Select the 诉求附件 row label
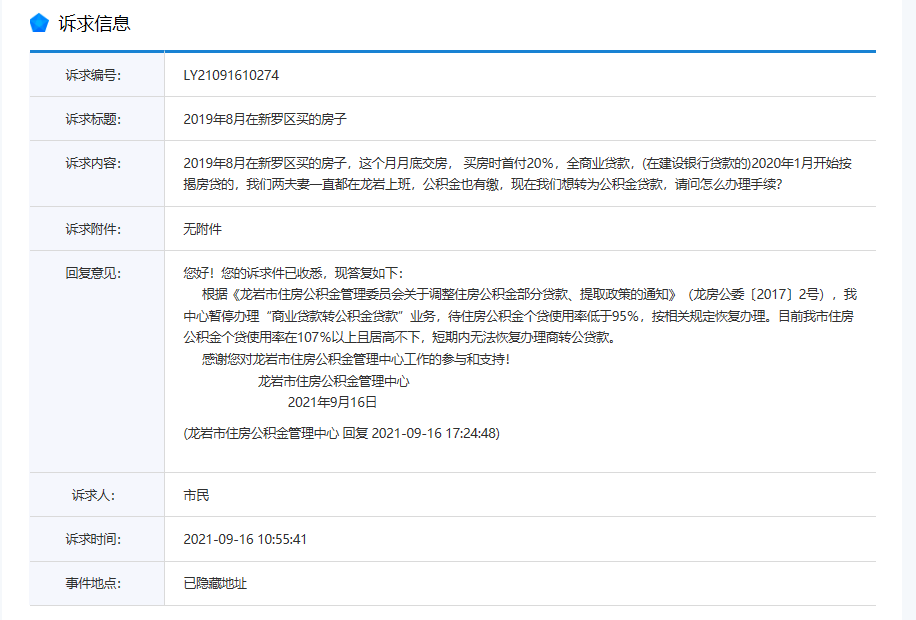 93,229
